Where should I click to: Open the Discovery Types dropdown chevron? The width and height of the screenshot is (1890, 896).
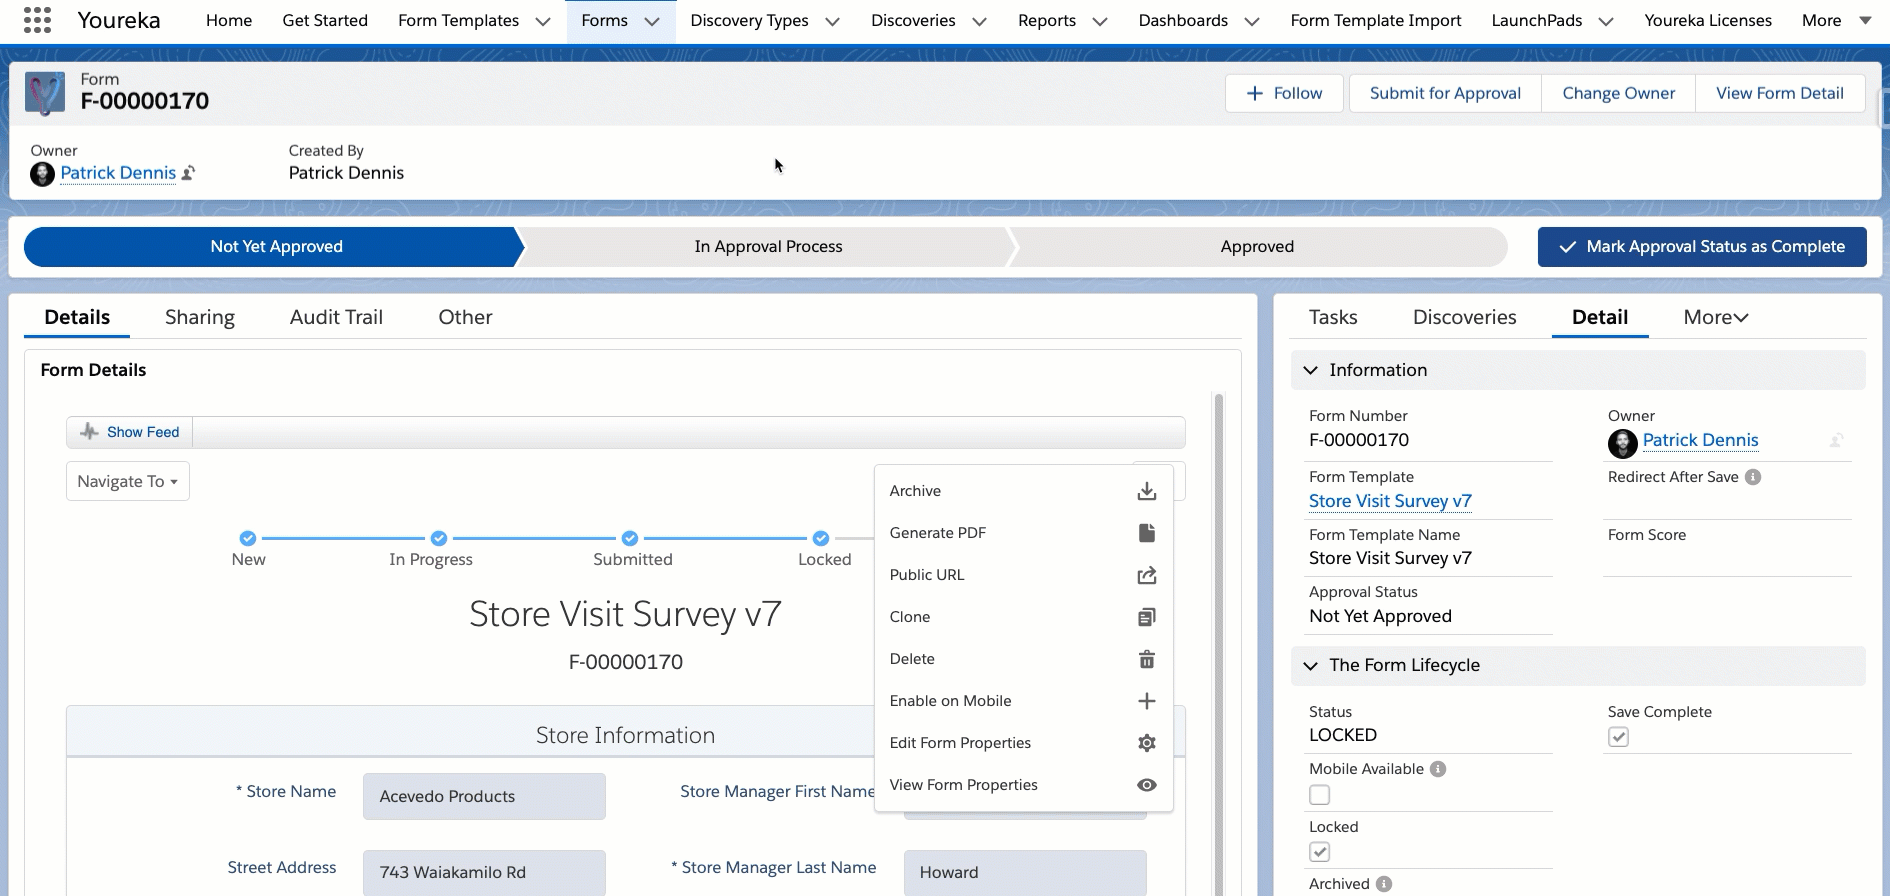[832, 21]
